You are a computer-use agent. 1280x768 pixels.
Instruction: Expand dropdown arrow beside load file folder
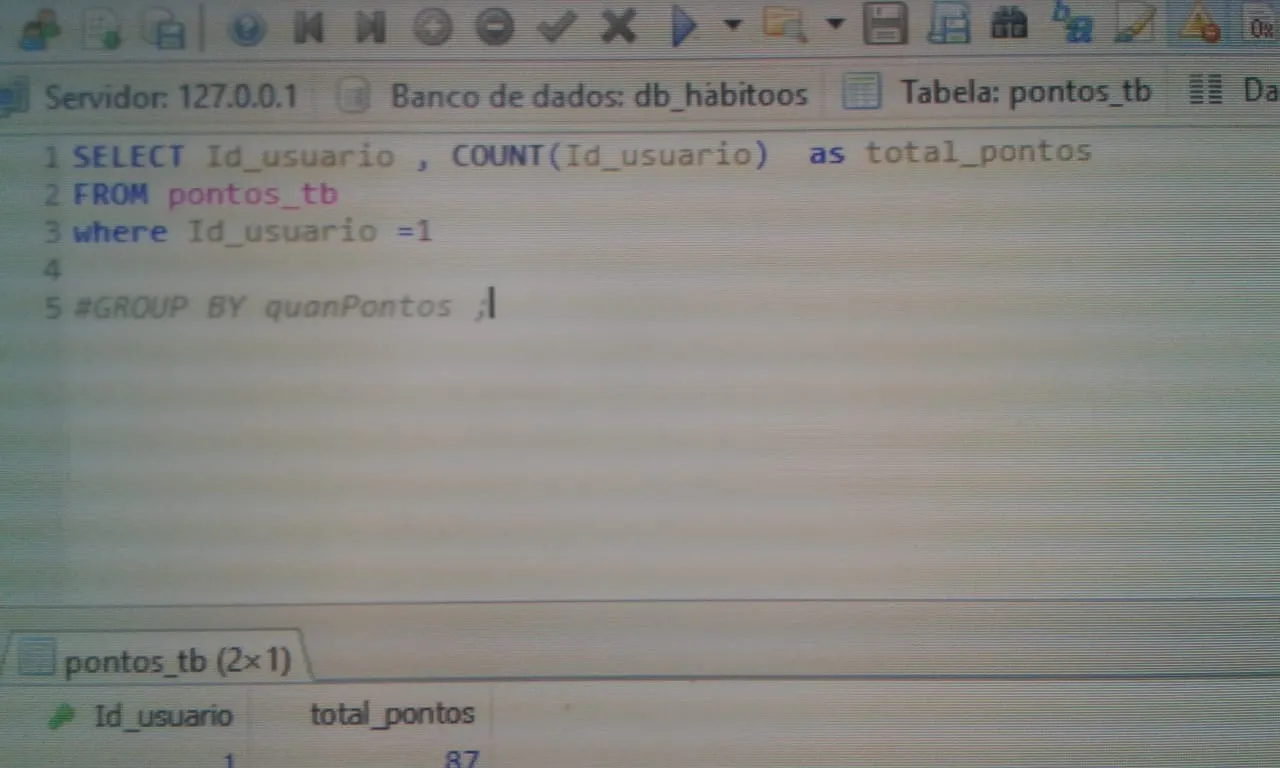pyautogui.click(x=835, y=24)
